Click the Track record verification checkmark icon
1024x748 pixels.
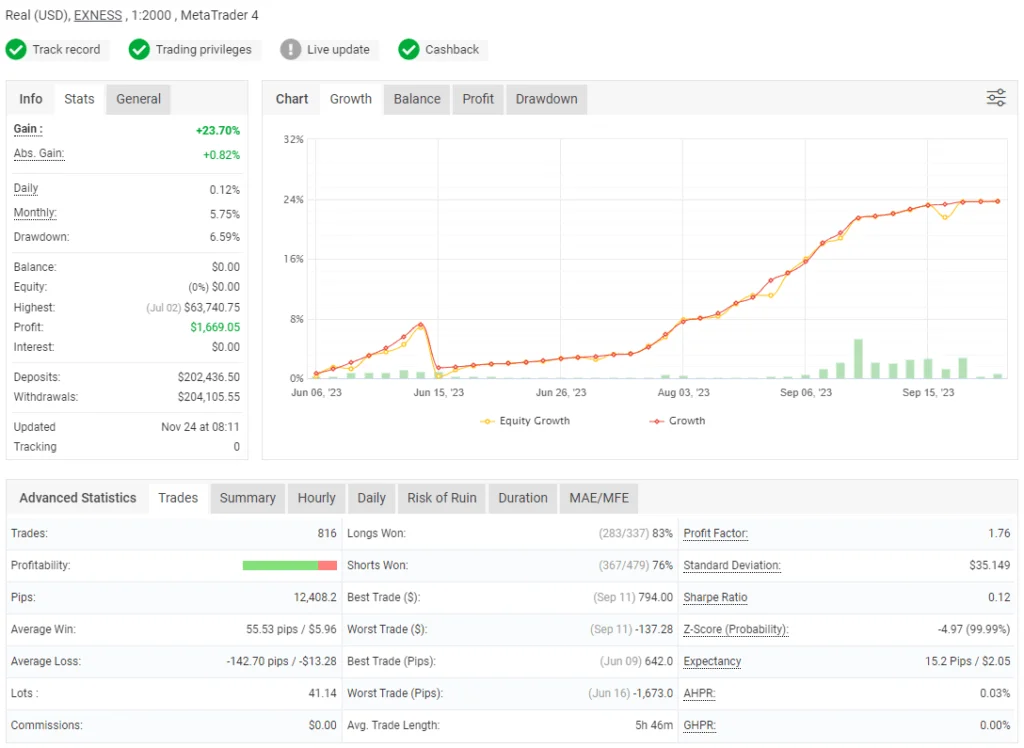(x=17, y=49)
